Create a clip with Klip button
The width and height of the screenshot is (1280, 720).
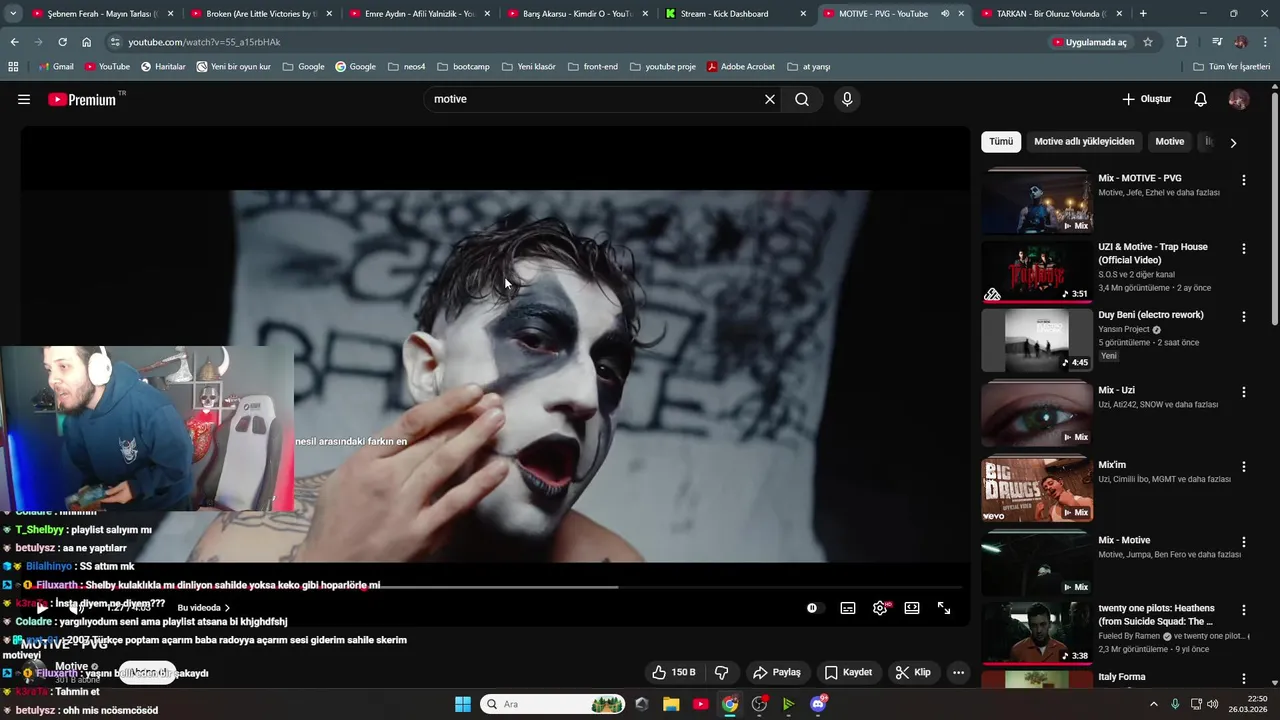[913, 672]
